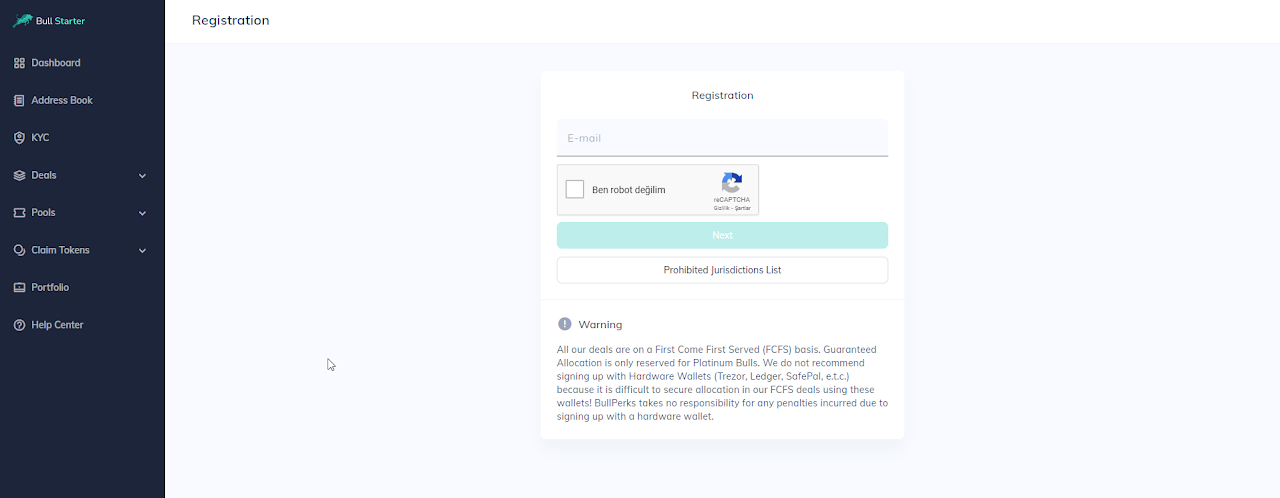Viewport: 1280px width, 498px height.
Task: Expand the Deals submenu chevron
Action: 142,176
